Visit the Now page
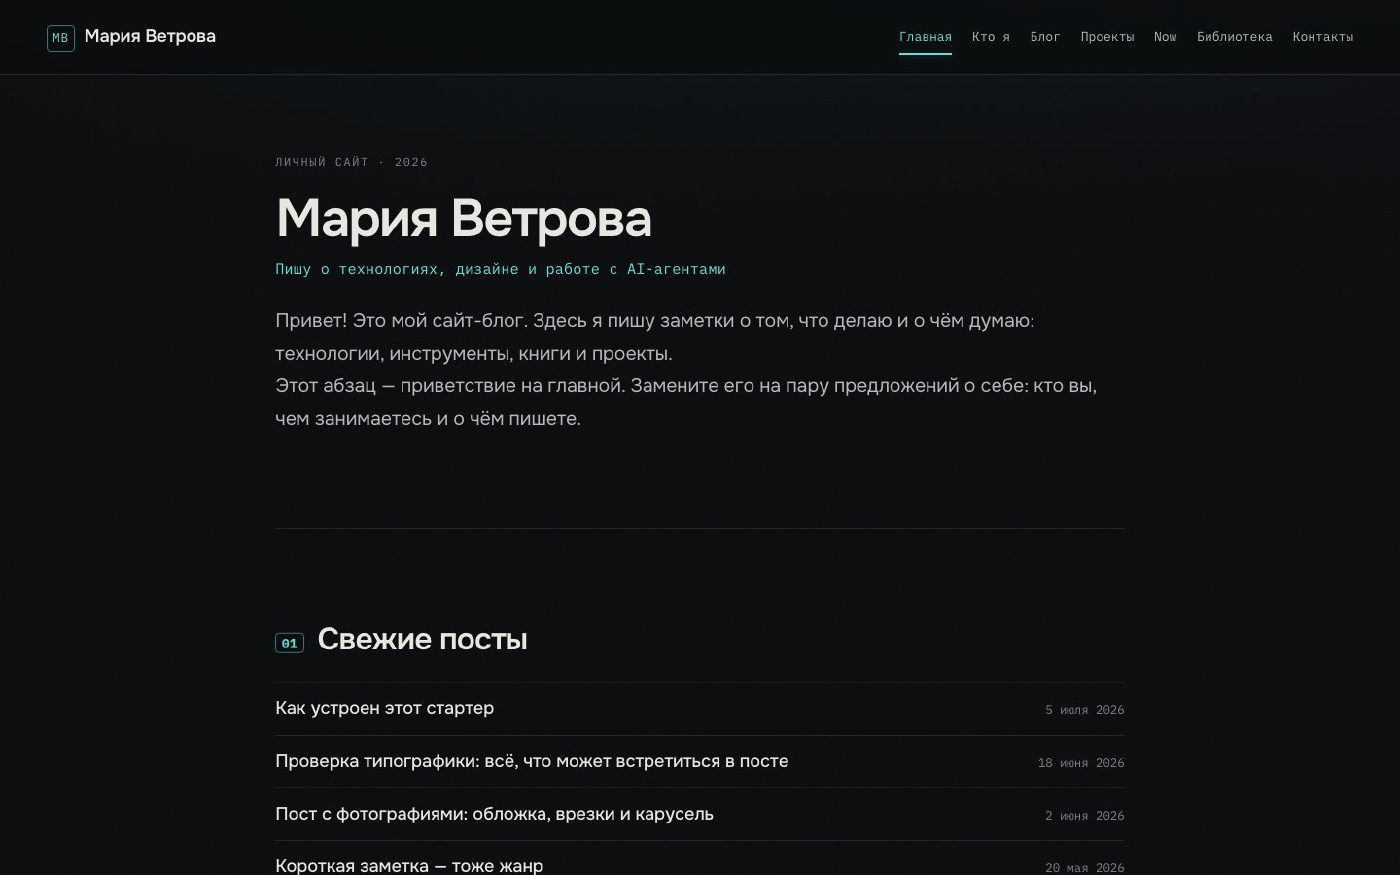 click(x=1165, y=37)
